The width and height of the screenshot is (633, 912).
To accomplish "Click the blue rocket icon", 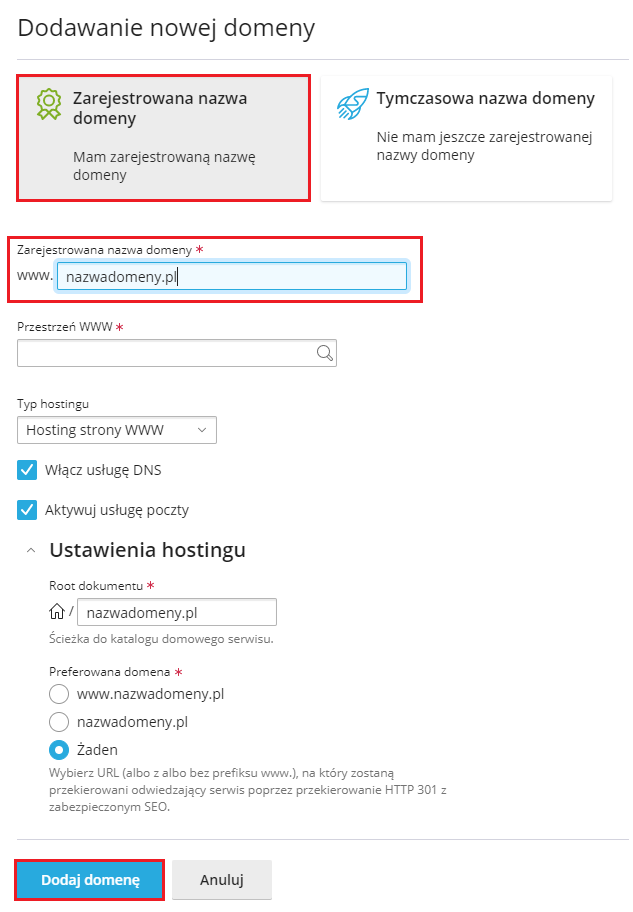I will pyautogui.click(x=353, y=104).
